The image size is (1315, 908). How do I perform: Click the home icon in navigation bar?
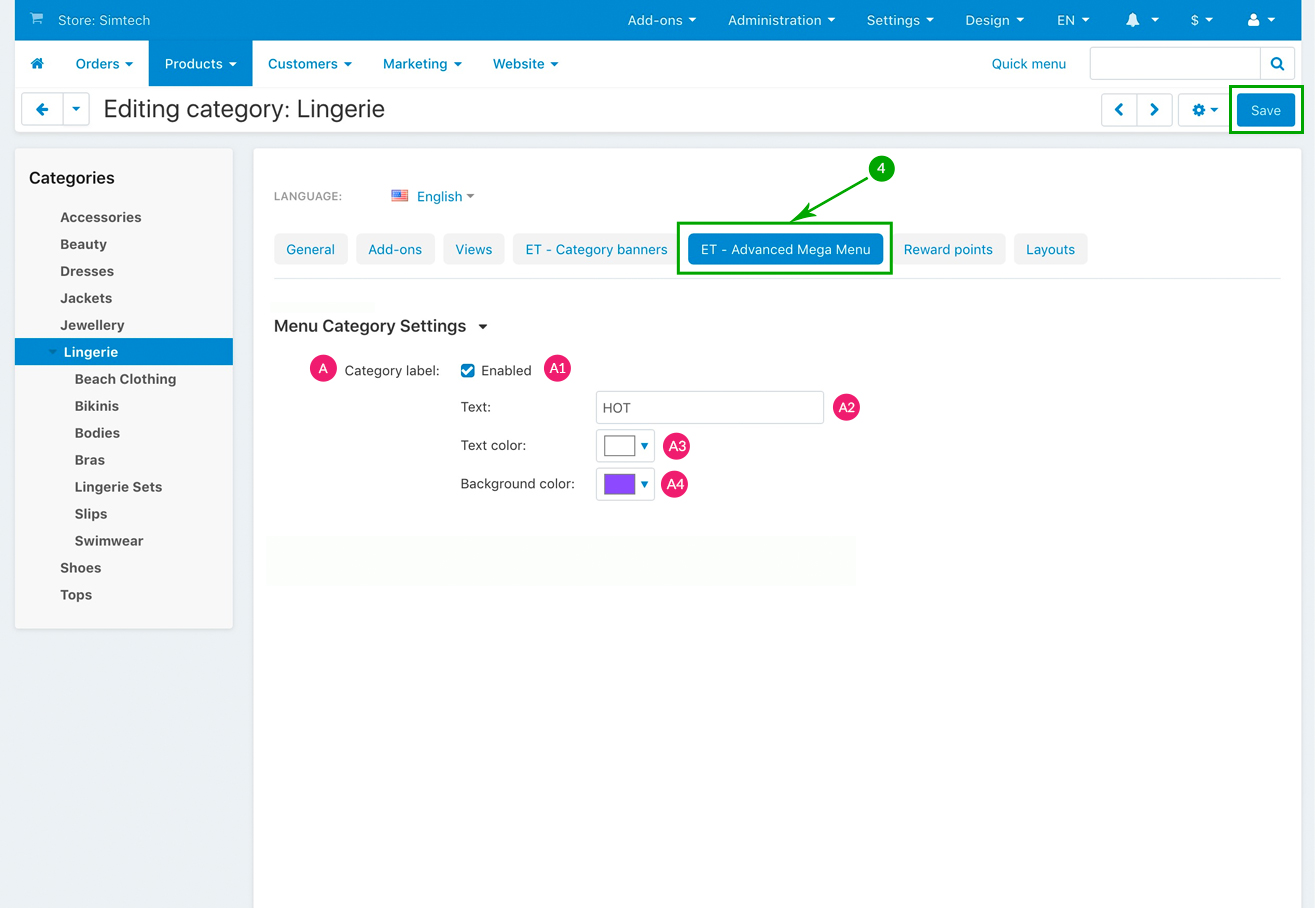[37, 64]
